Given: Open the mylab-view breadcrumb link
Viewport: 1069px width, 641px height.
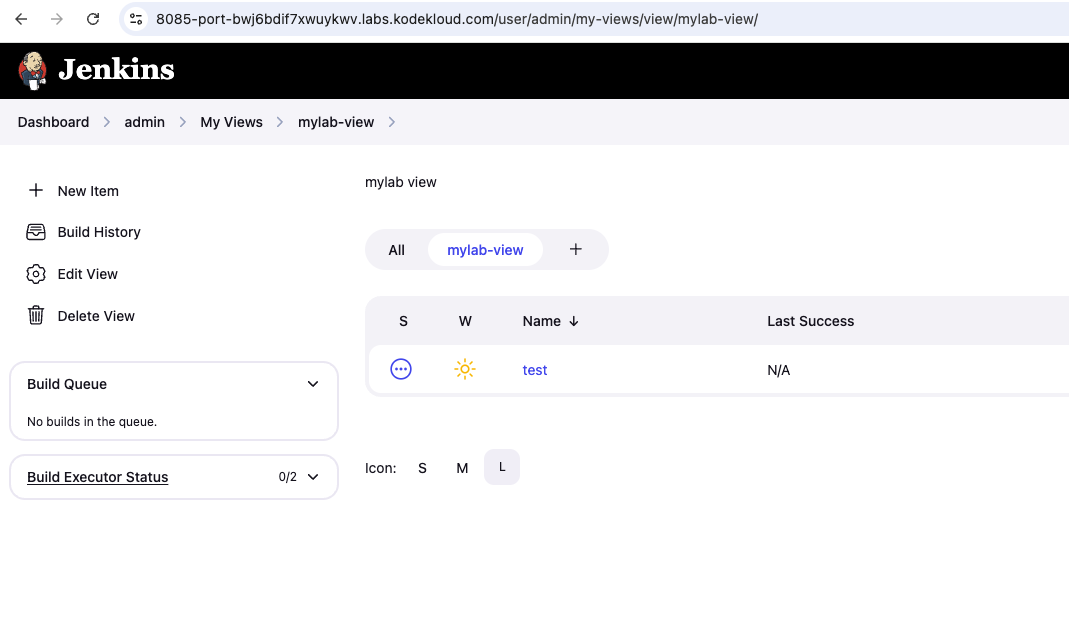Looking at the screenshot, I should click(x=336, y=122).
